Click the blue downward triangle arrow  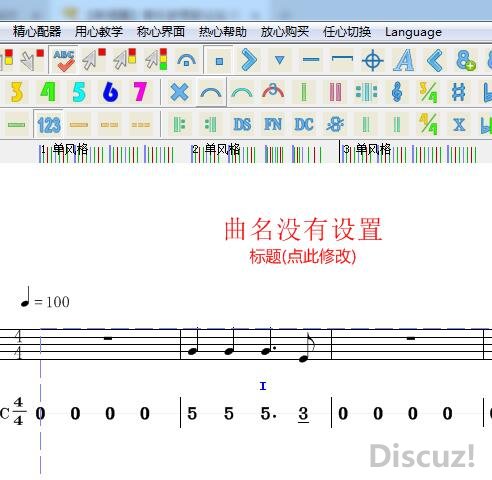[x=280, y=60]
